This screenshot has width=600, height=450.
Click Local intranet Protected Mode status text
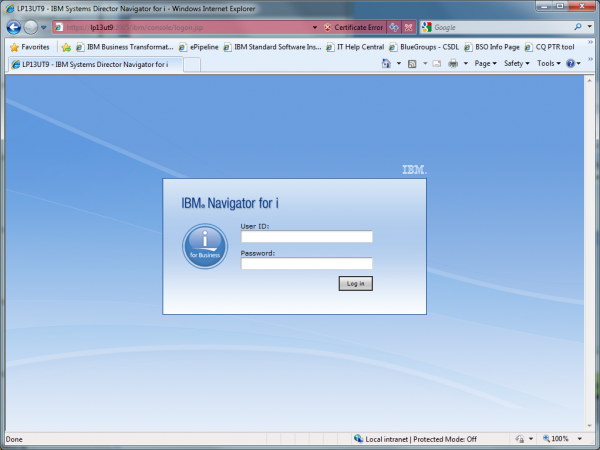pyautogui.click(x=421, y=439)
